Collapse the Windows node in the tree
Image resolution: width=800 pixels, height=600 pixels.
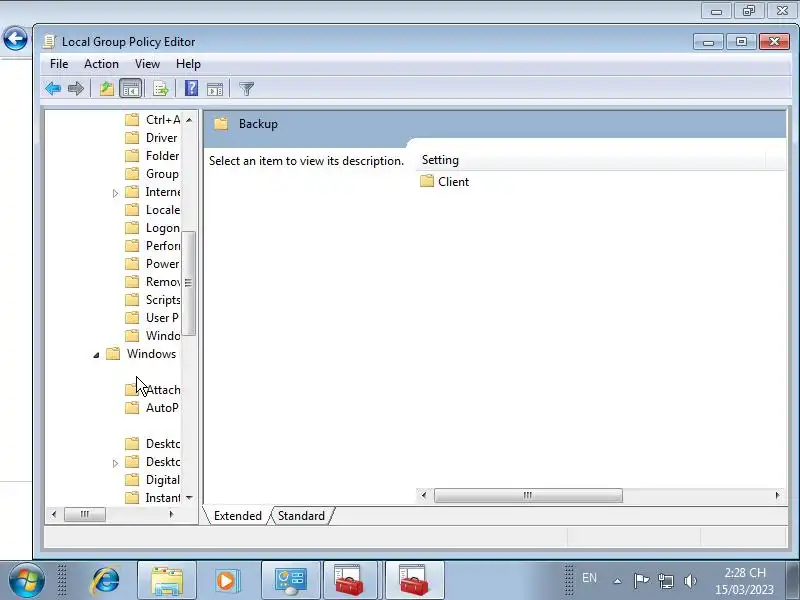pyautogui.click(x=96, y=355)
